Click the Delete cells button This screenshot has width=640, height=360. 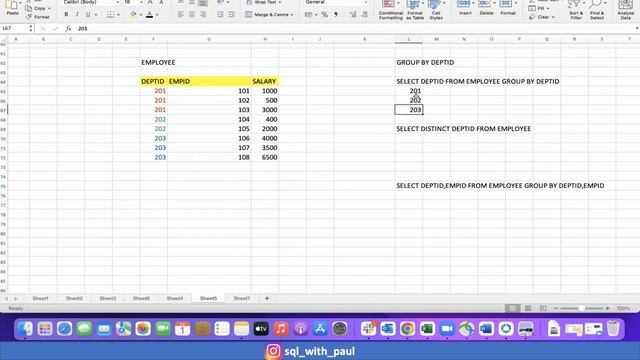pos(486,8)
